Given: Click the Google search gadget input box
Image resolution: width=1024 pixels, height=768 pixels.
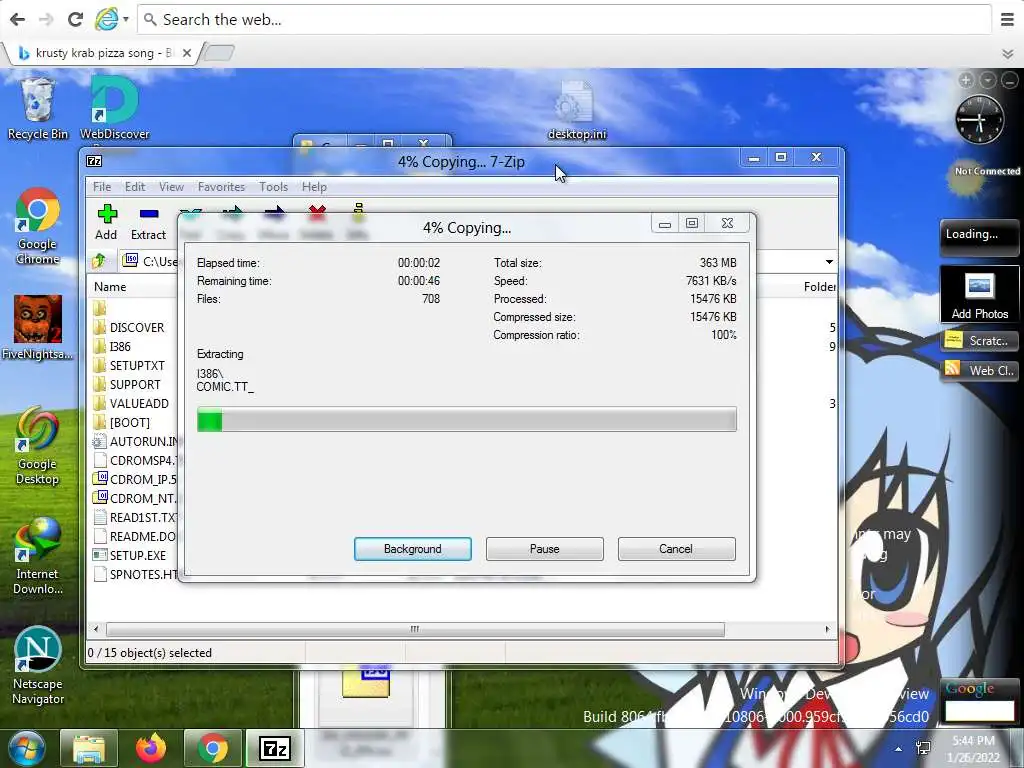Looking at the screenshot, I should 980,710.
